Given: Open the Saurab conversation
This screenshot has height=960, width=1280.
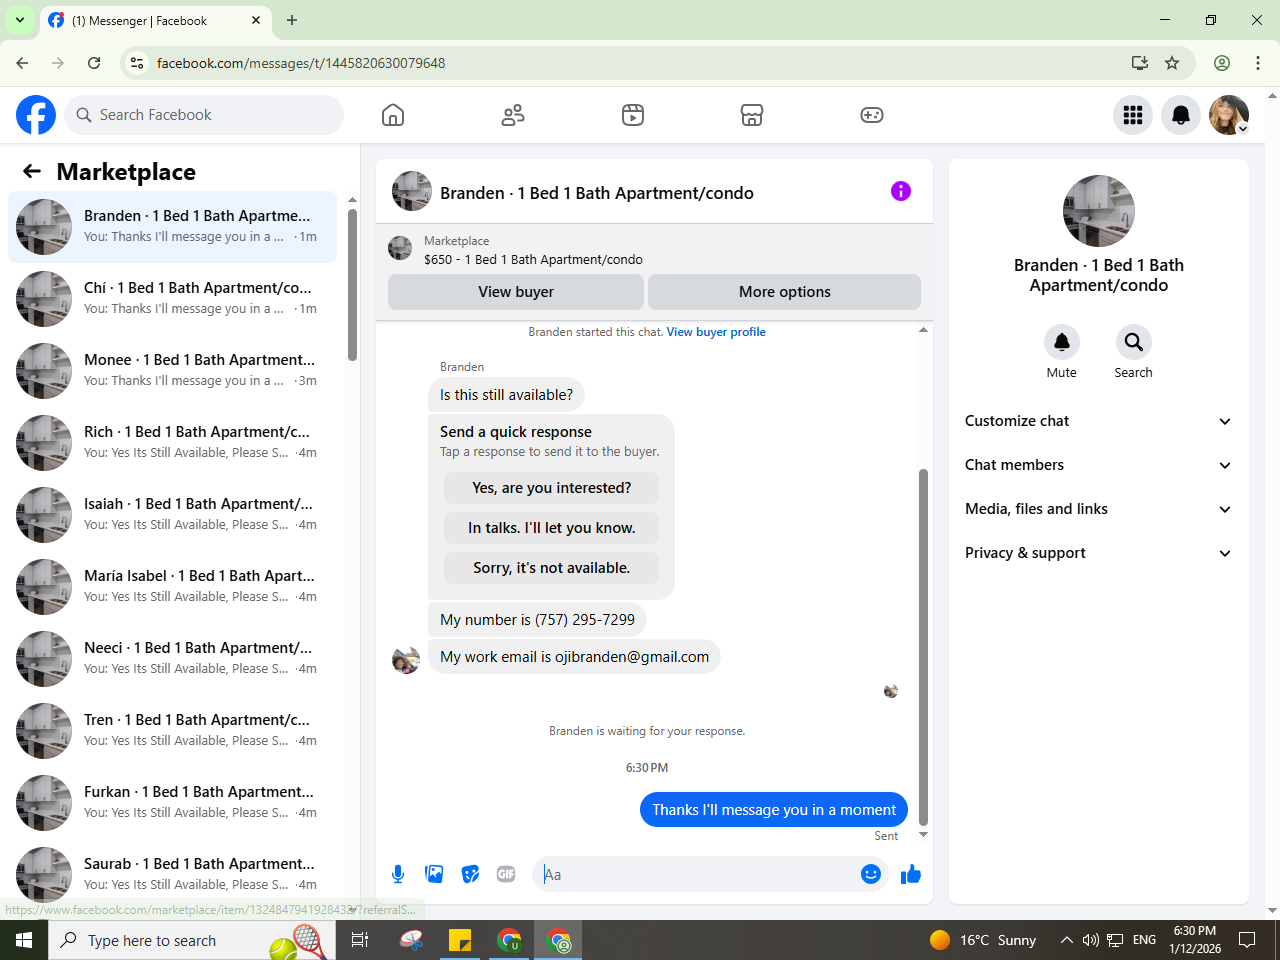Looking at the screenshot, I should pos(172,874).
